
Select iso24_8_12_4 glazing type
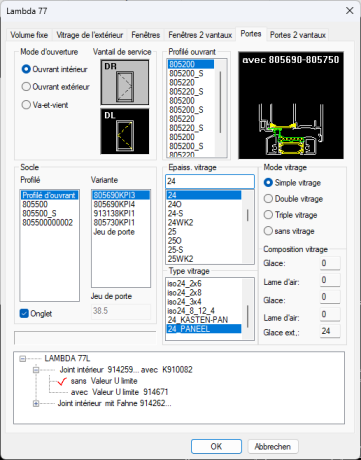click(x=191, y=311)
